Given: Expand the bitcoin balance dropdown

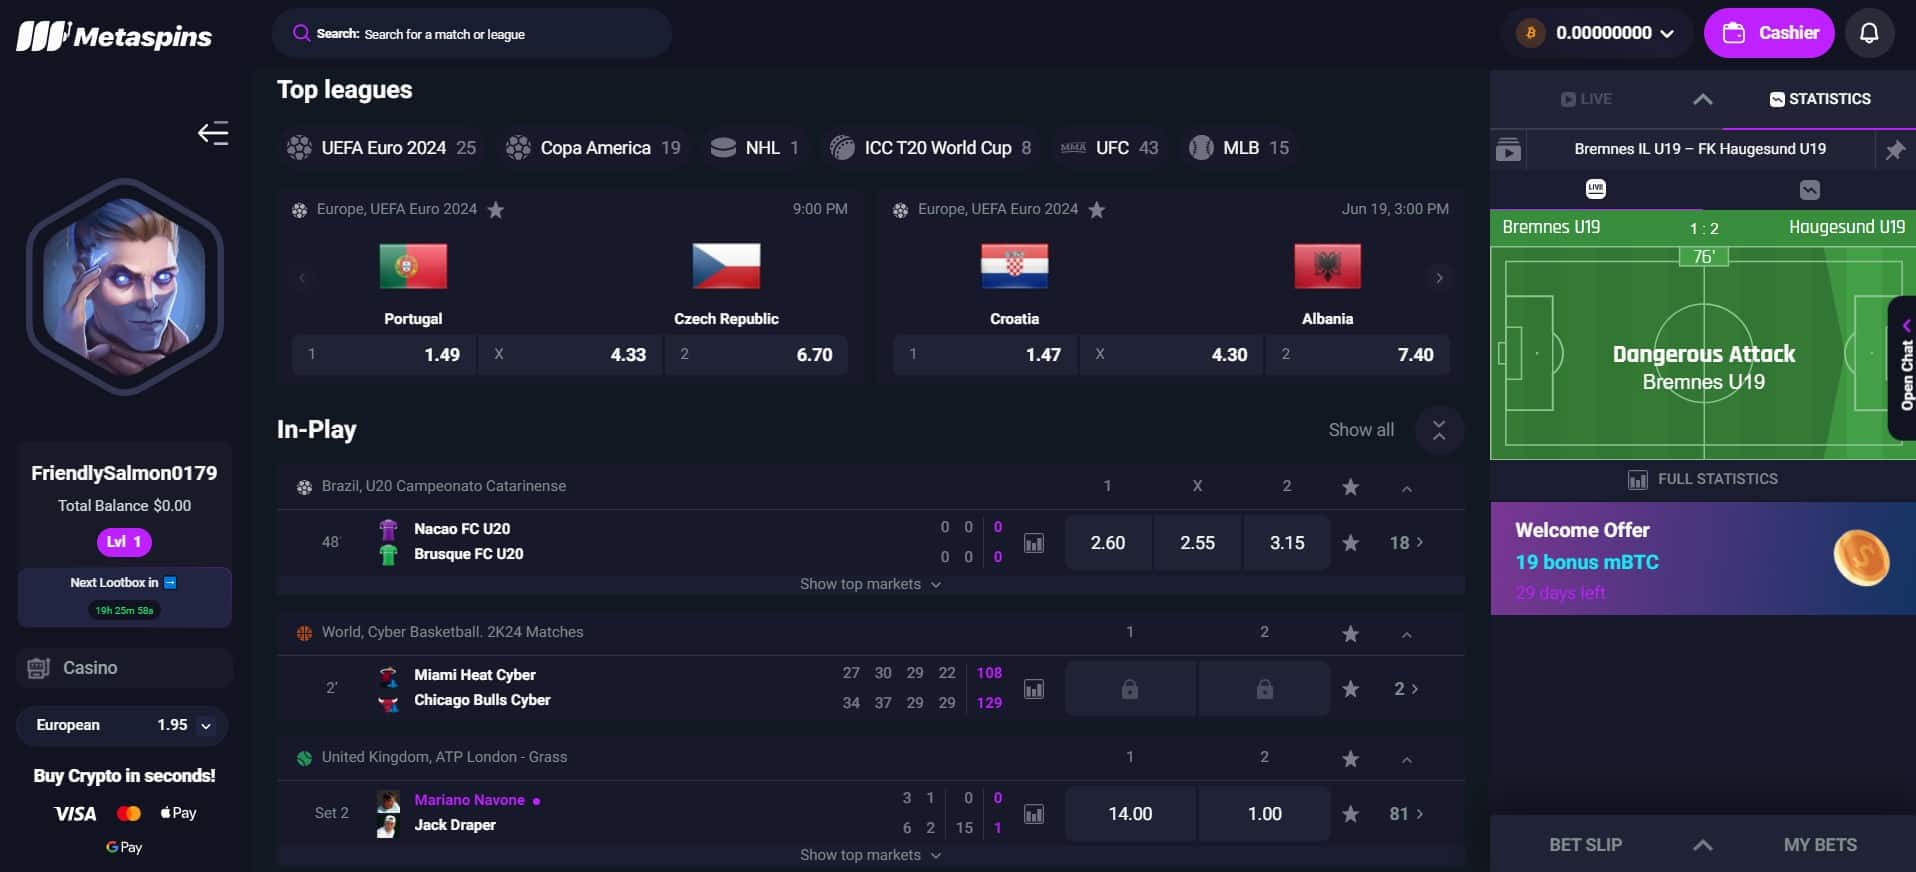Looking at the screenshot, I should coord(1596,33).
